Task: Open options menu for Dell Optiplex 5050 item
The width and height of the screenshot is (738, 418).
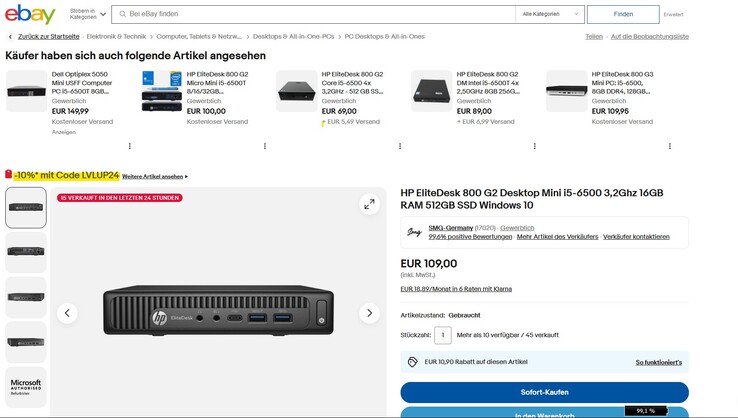Action: [129, 146]
